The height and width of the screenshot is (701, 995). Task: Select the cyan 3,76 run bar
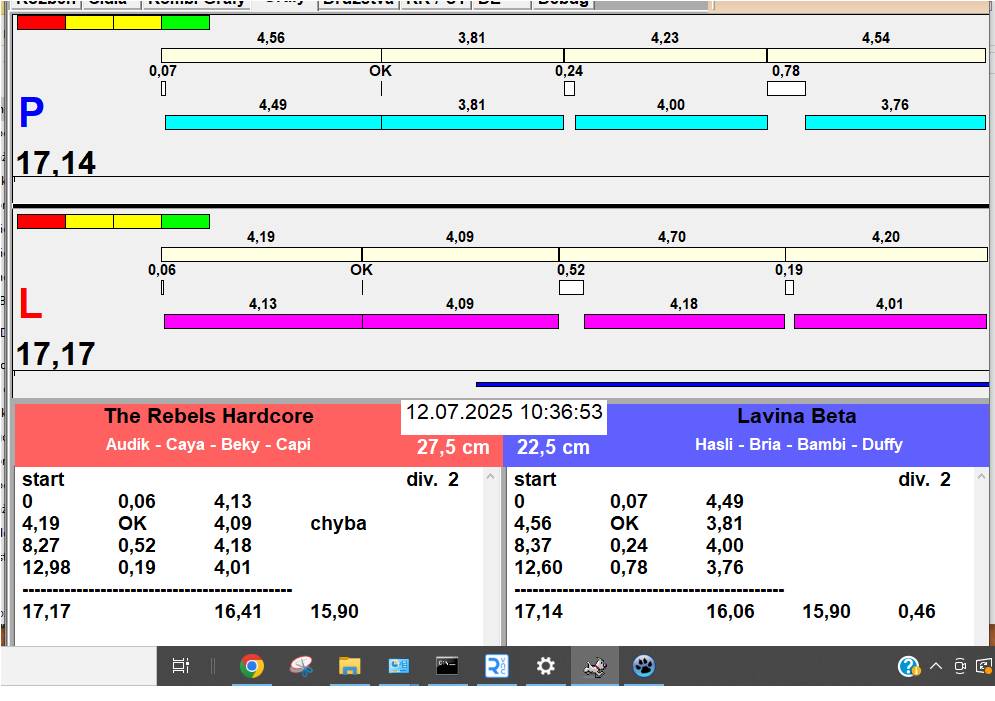[x=895, y=122]
